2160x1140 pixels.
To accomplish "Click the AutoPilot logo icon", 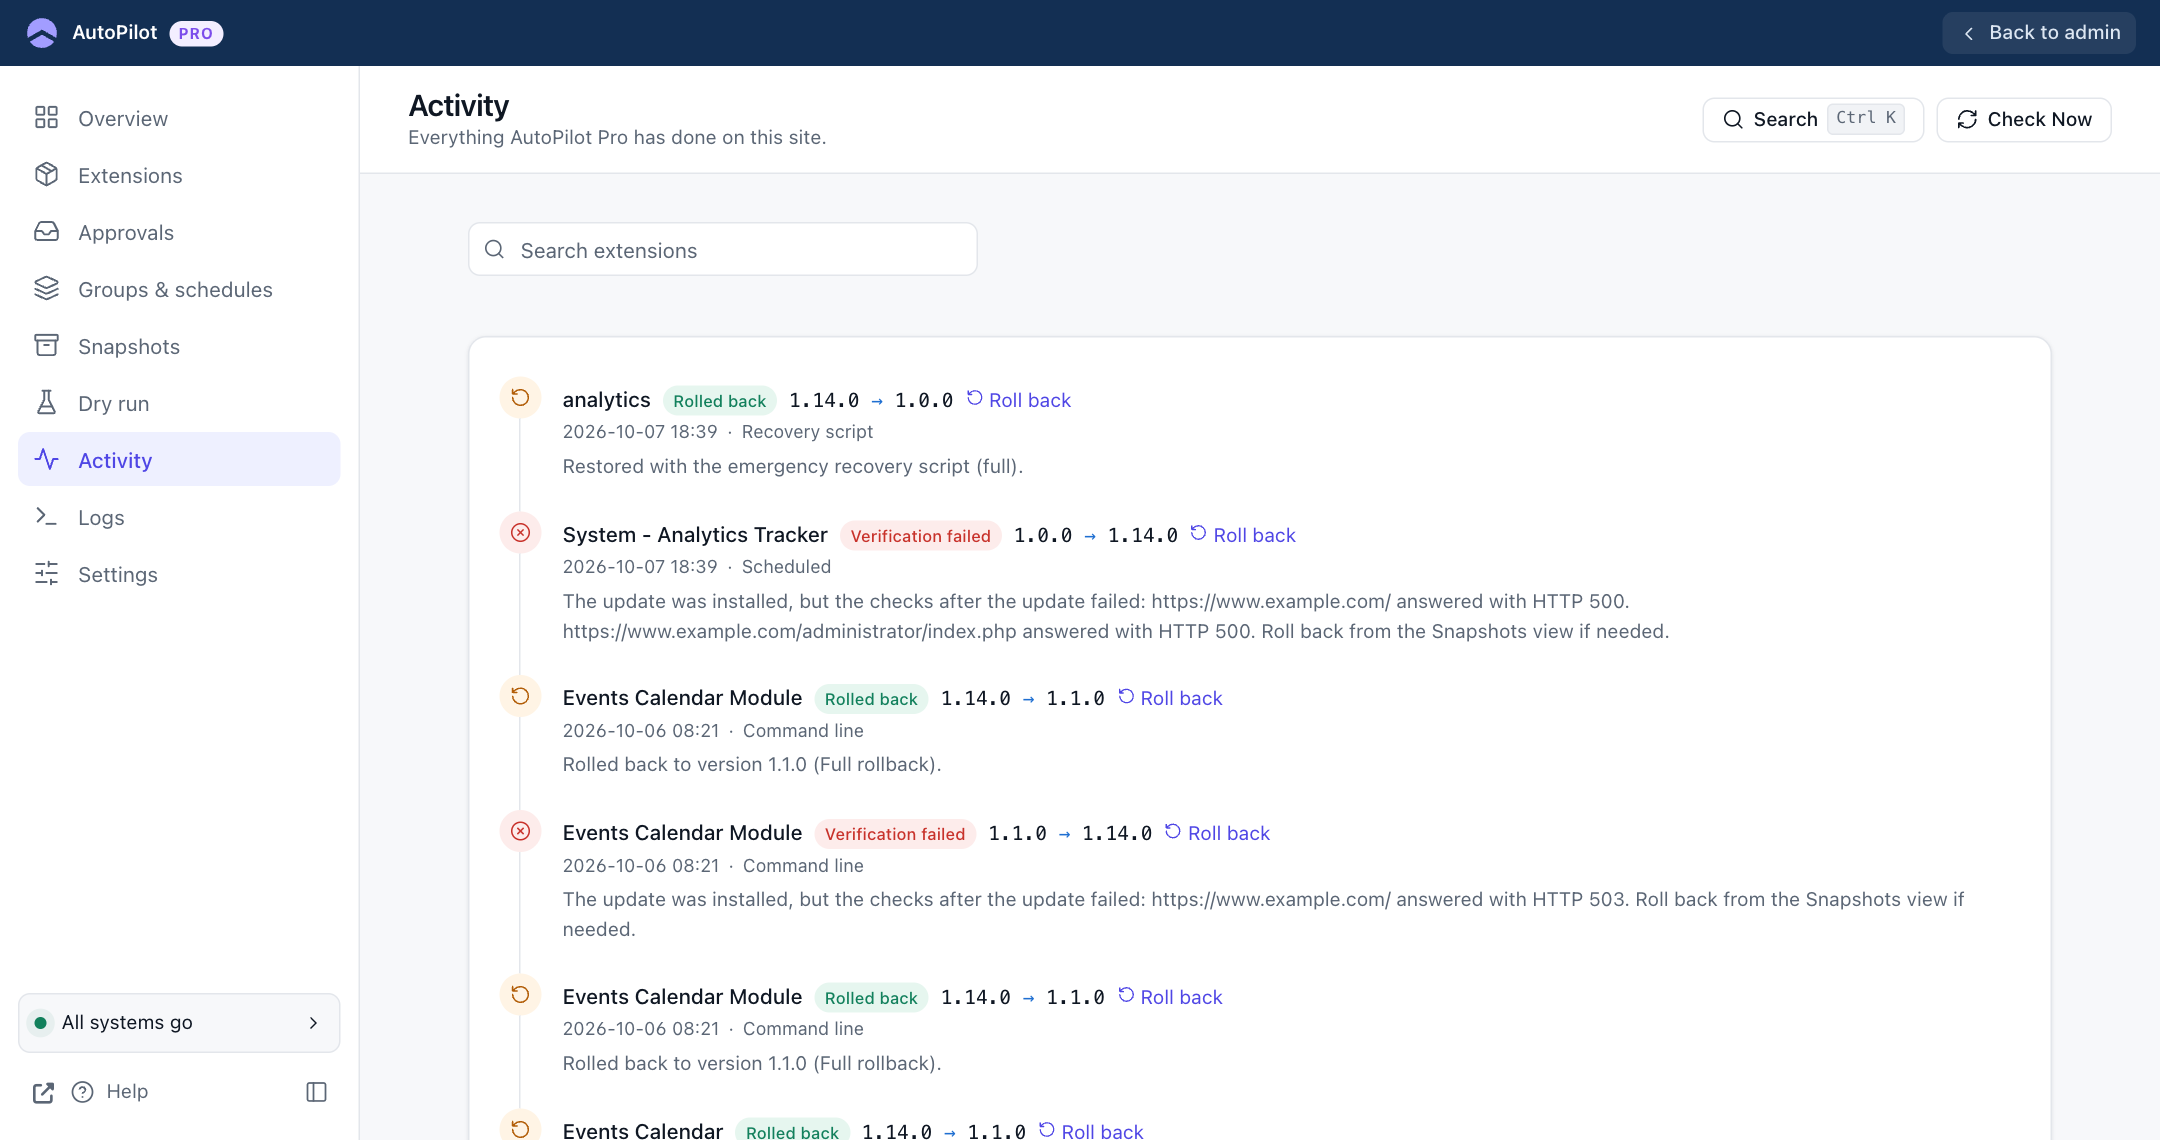I will pyautogui.click(x=42, y=33).
